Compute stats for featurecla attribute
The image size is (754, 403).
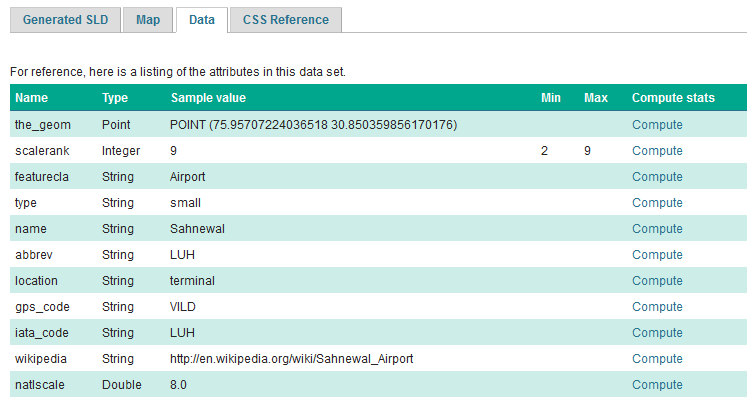point(657,177)
